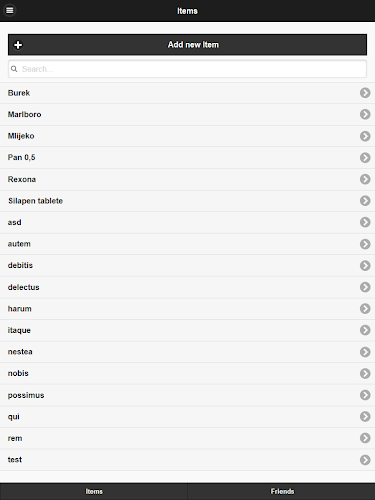The image size is (375, 500).
Task: Click the arrow icon next to Burek
Action: point(365,93)
